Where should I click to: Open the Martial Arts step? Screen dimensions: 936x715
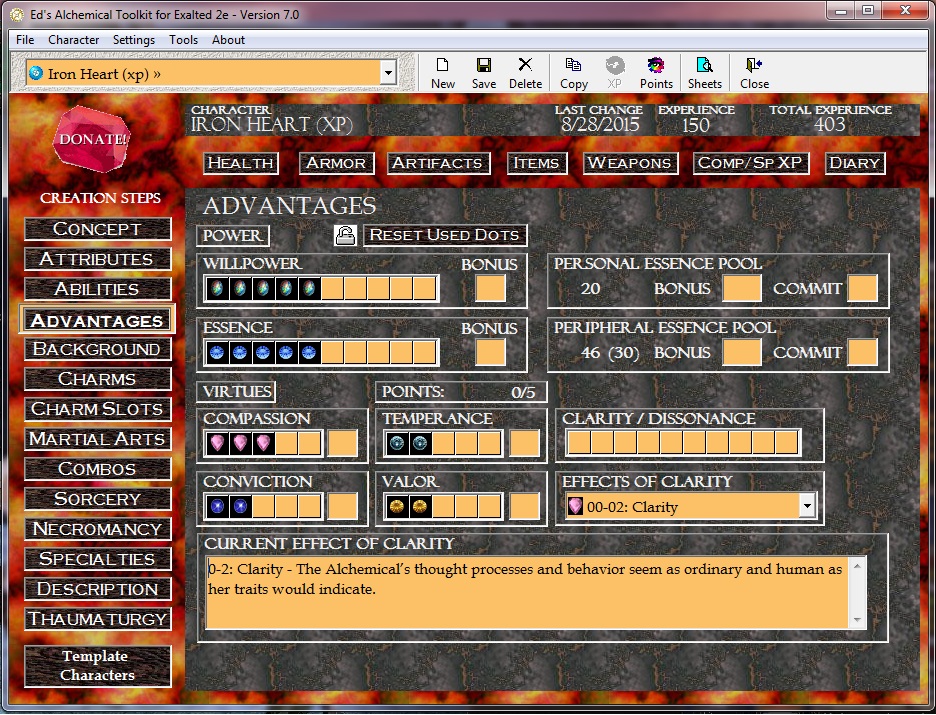click(x=97, y=439)
